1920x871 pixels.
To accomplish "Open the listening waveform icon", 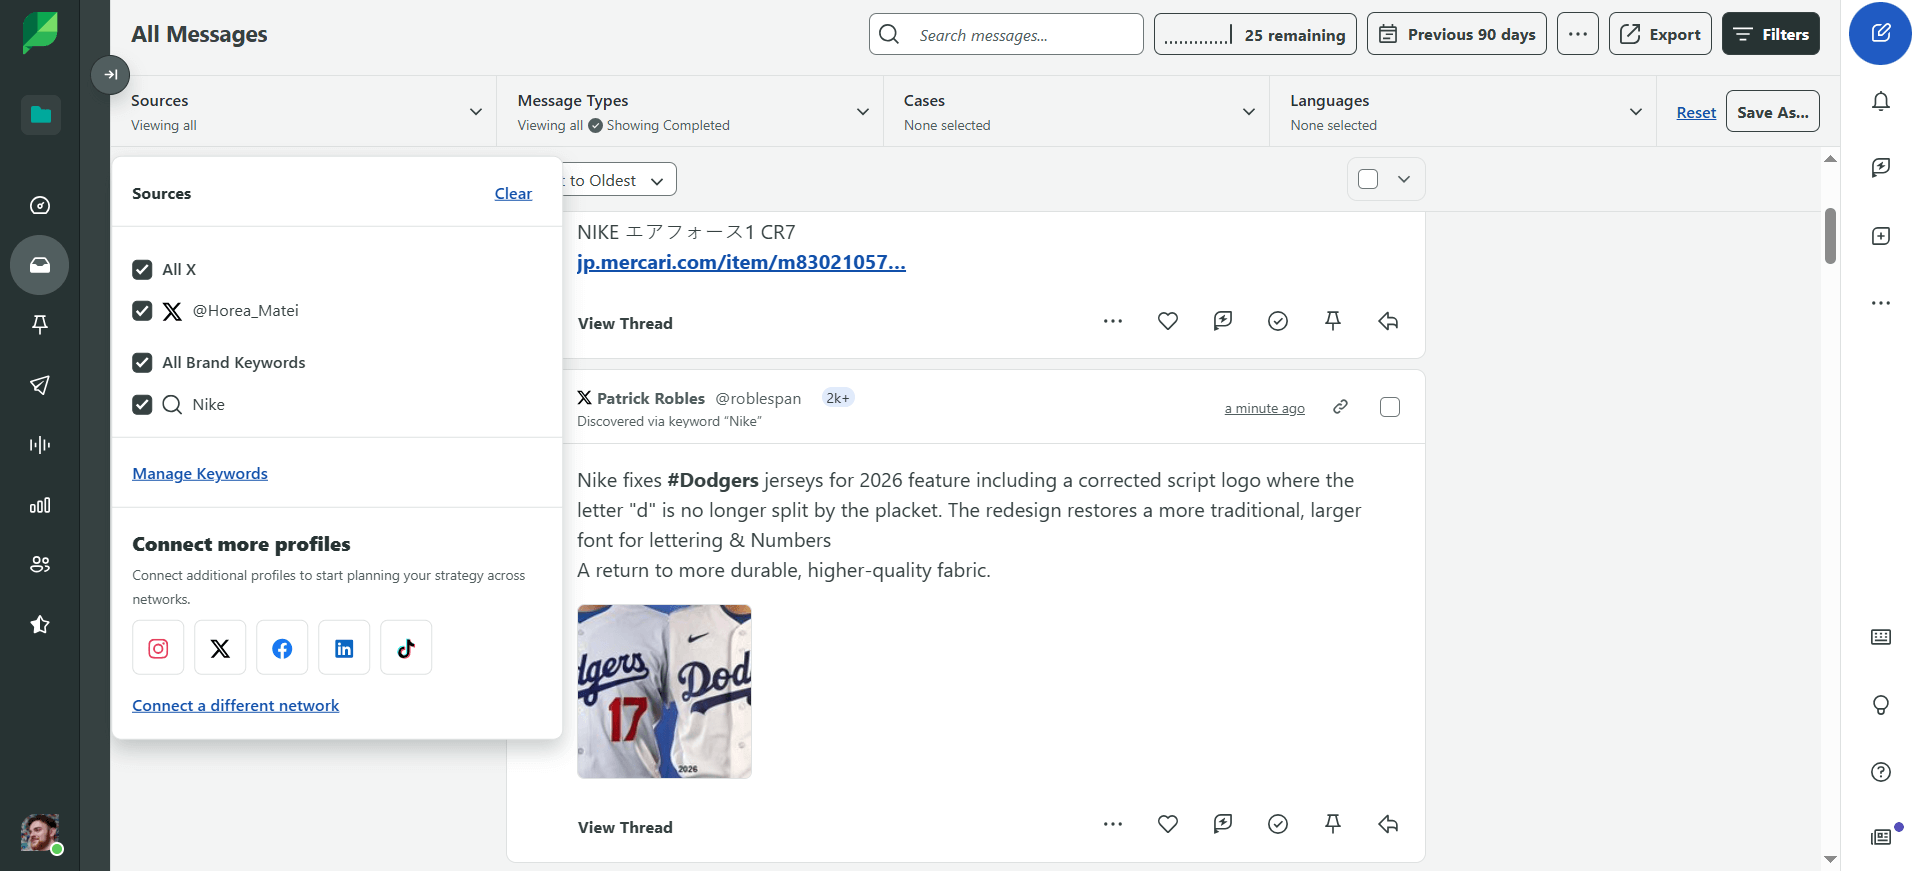I will point(40,445).
